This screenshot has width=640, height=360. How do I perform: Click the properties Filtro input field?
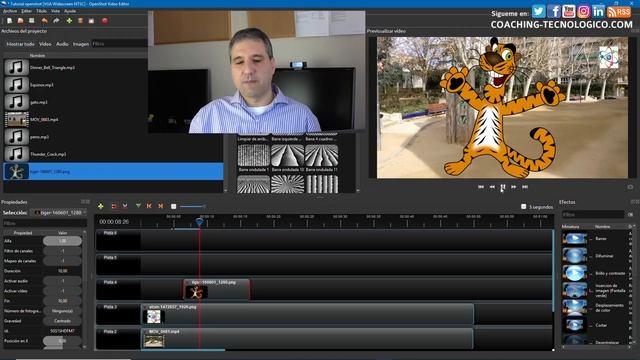coord(44,223)
